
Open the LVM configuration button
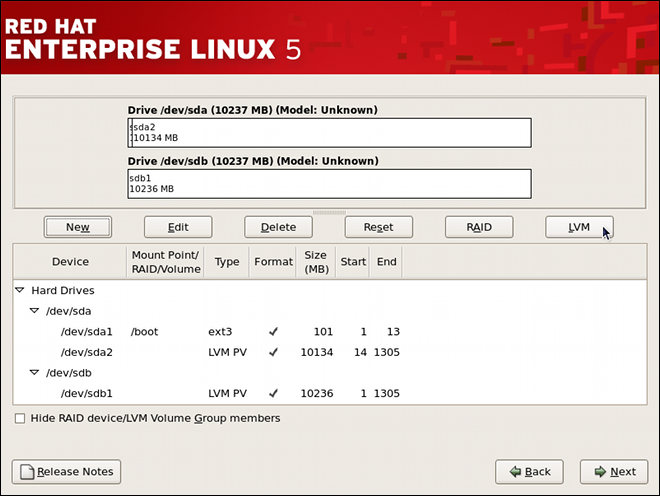(x=579, y=227)
